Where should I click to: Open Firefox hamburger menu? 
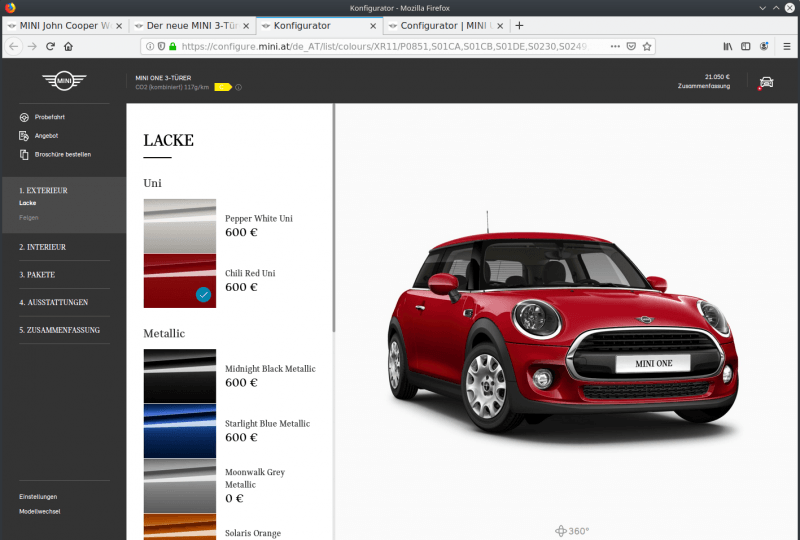(787, 46)
